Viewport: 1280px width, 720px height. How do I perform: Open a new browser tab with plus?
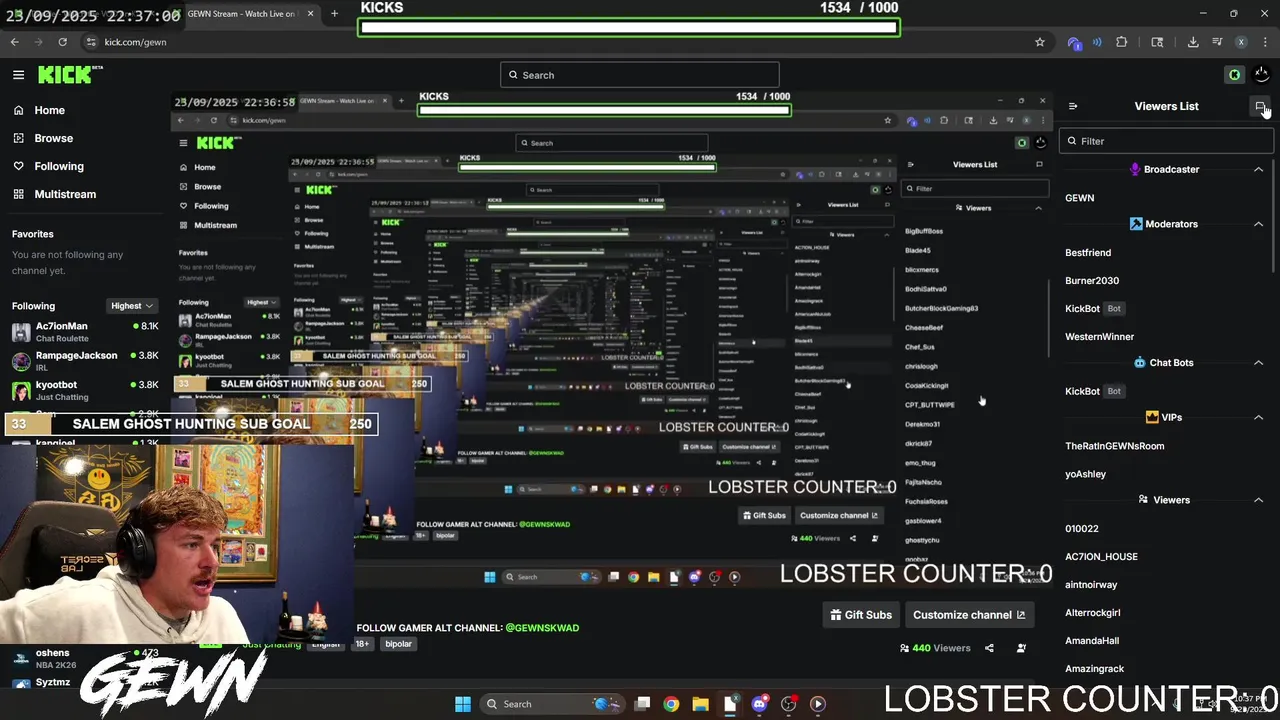[334, 14]
